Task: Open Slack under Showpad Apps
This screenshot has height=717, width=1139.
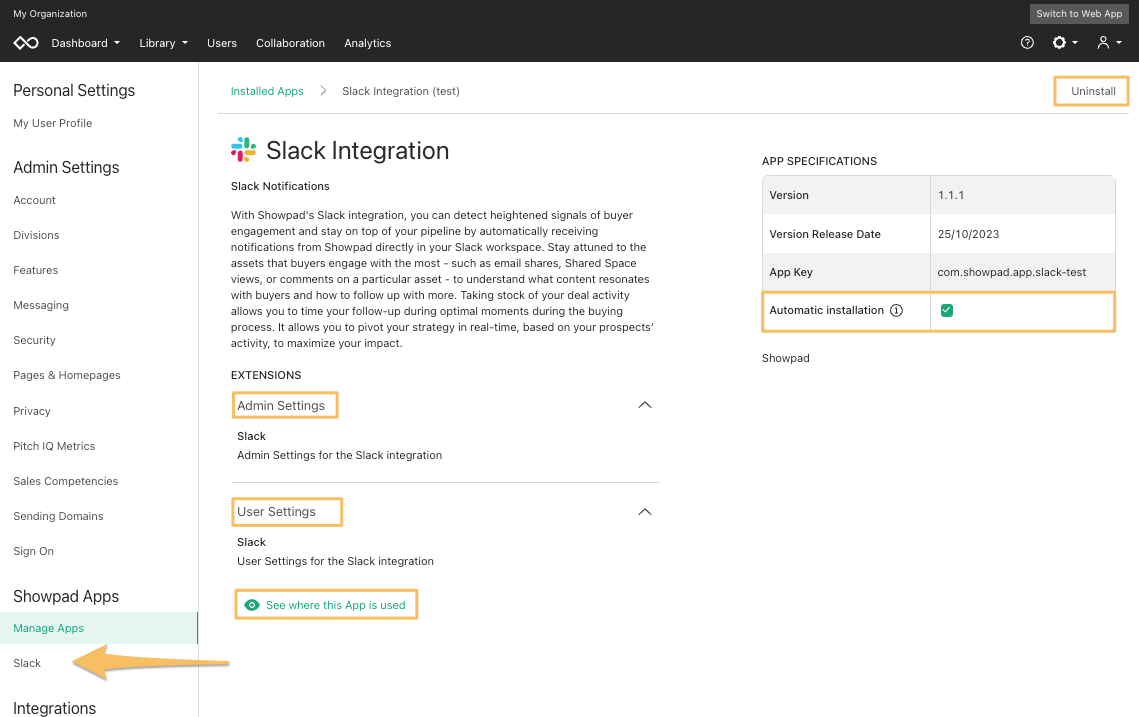Action: (x=27, y=663)
